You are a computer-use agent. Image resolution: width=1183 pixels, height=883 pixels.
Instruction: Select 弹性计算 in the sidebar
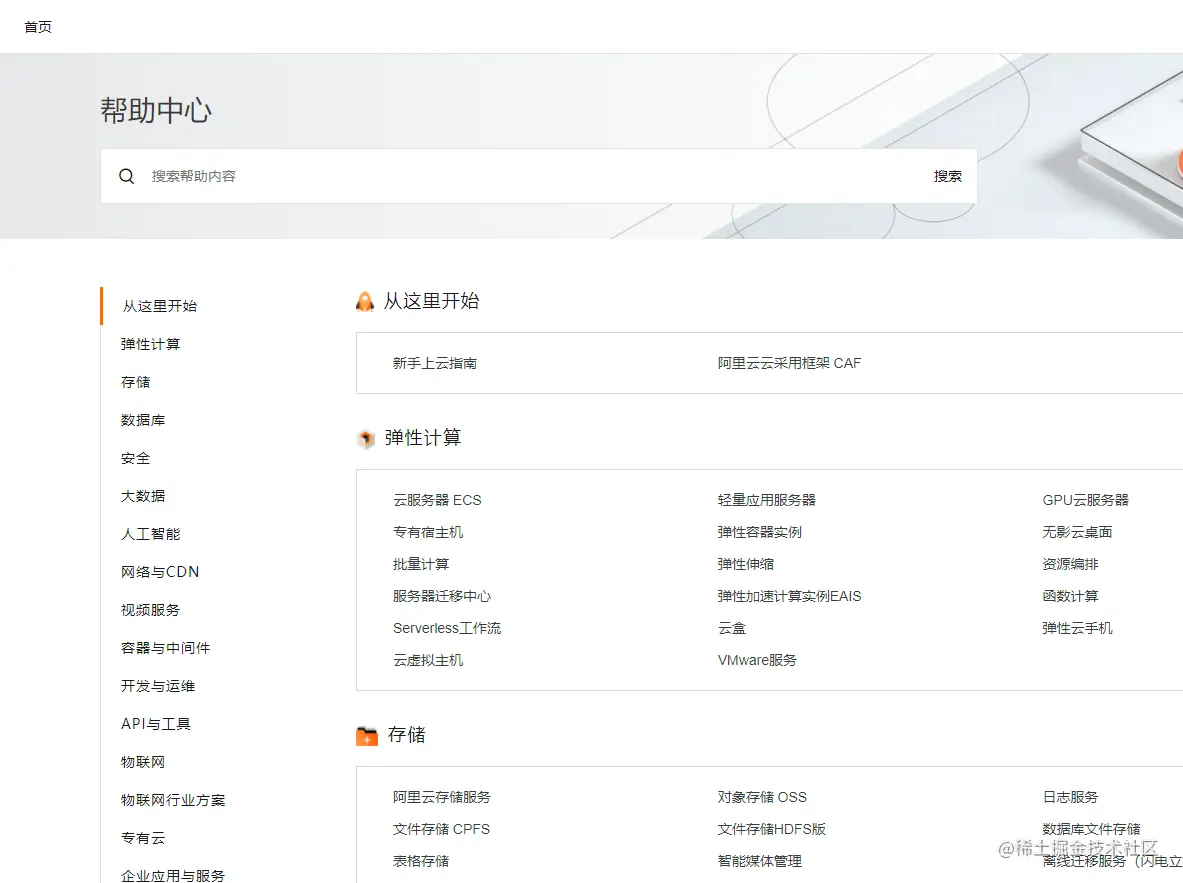(150, 344)
